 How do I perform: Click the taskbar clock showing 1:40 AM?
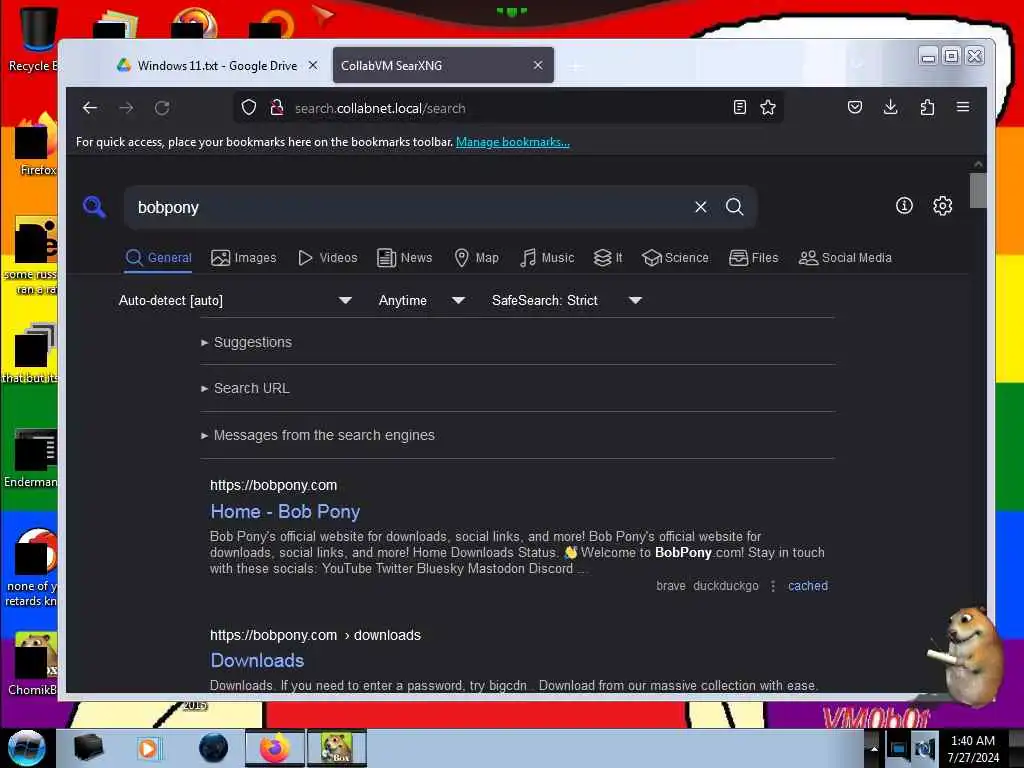[x=973, y=748]
